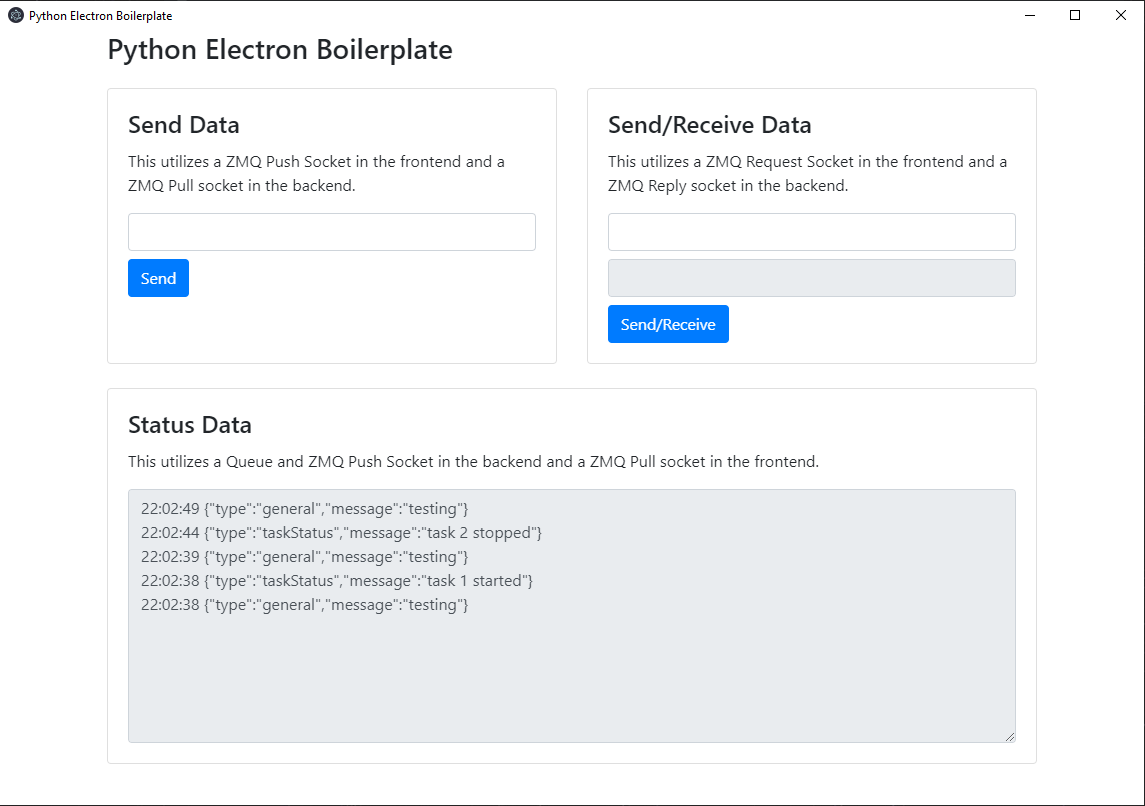Click the main "Python Electron Boilerplate" page heading
1145x806 pixels.
click(280, 50)
